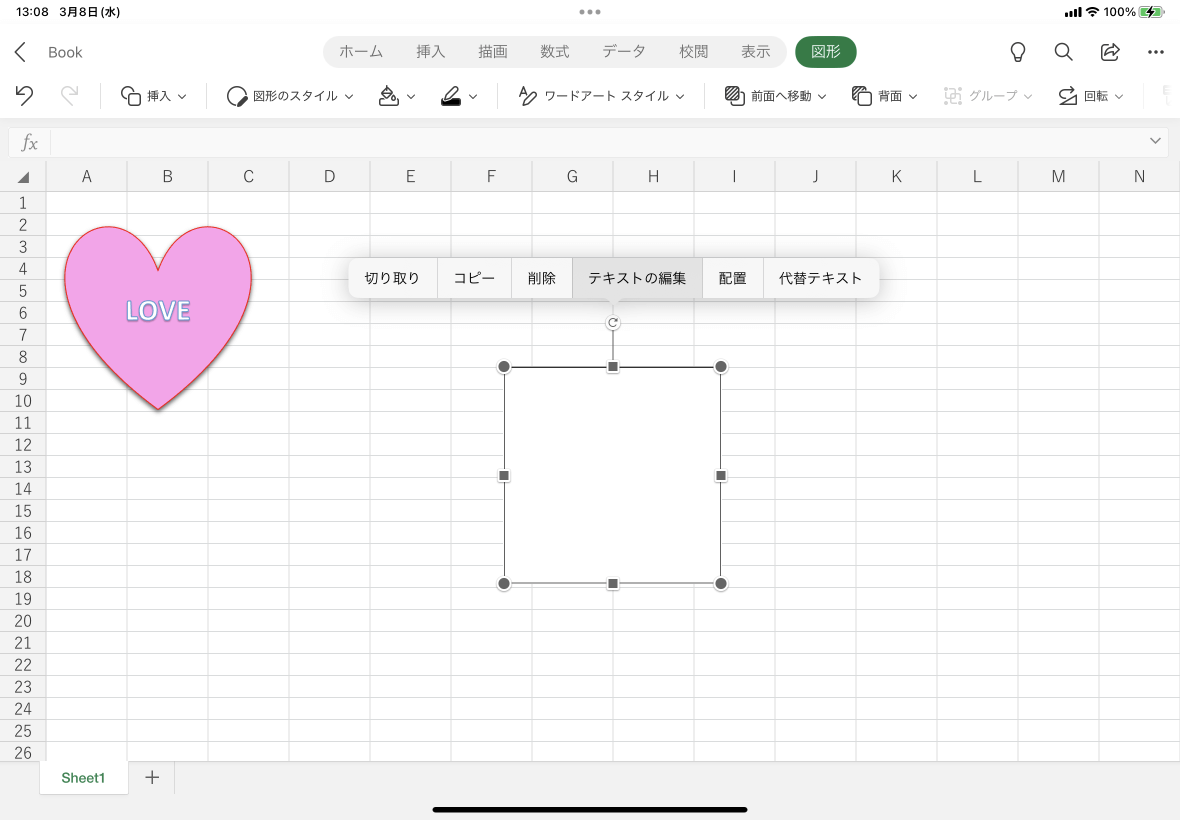Add a new sheet with plus
This screenshot has height=820, width=1180.
[x=152, y=777]
